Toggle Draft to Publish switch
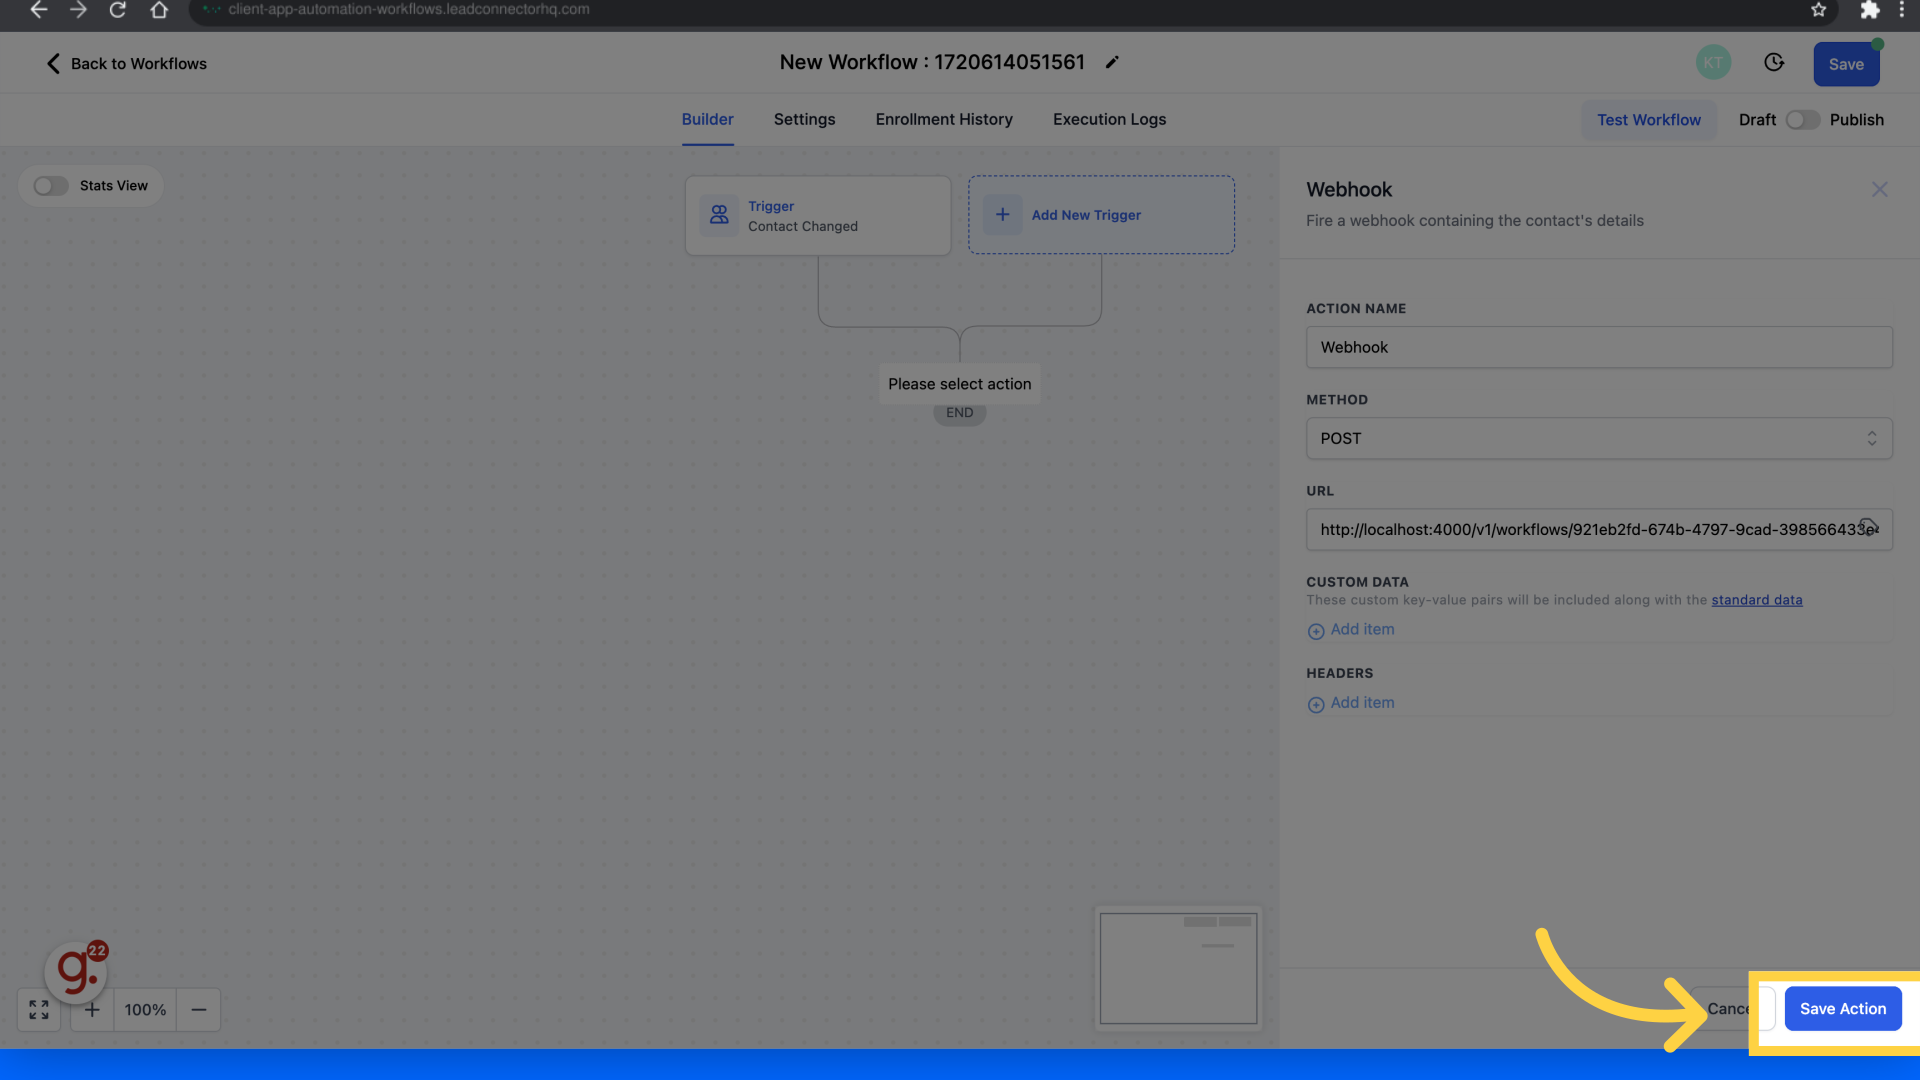This screenshot has width=1920, height=1080. pyautogui.click(x=1803, y=120)
